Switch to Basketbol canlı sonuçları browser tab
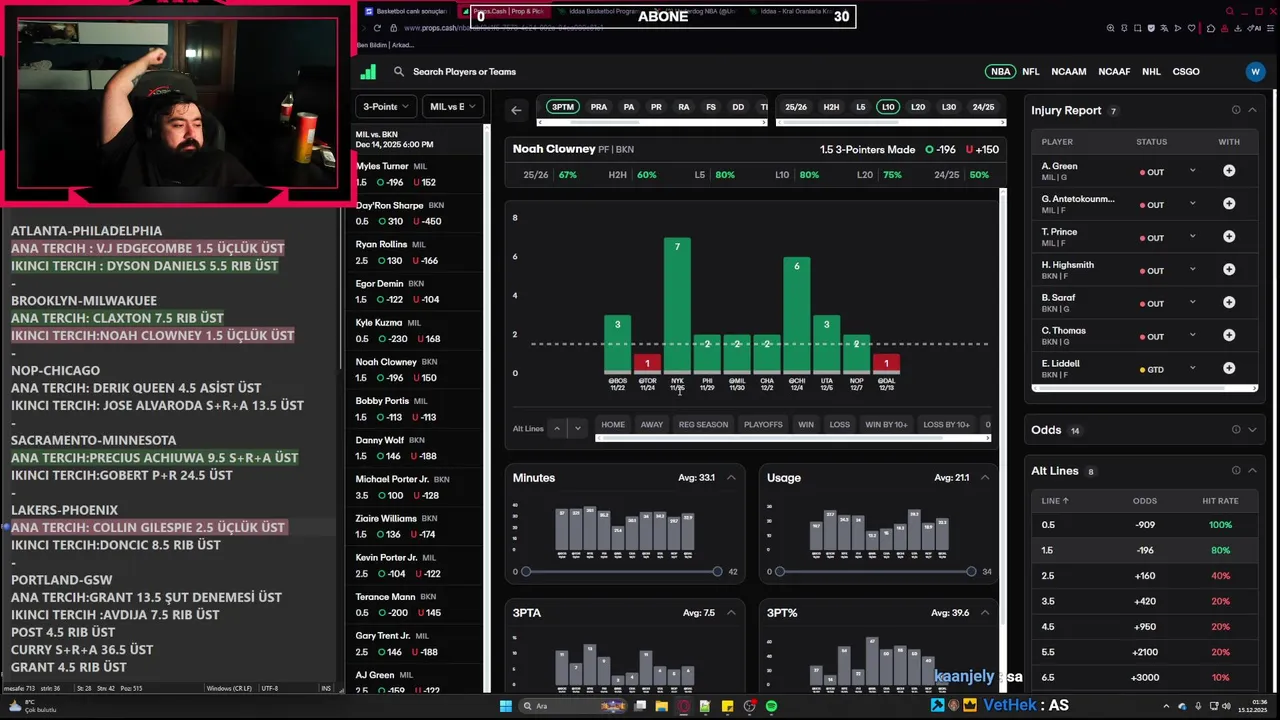 click(x=410, y=11)
